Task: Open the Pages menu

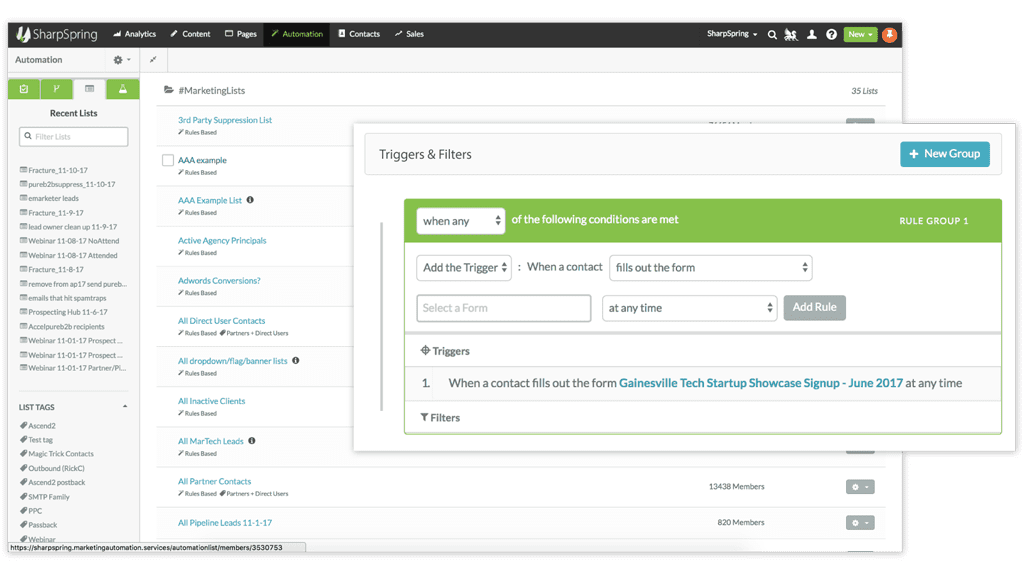Action: pos(241,34)
